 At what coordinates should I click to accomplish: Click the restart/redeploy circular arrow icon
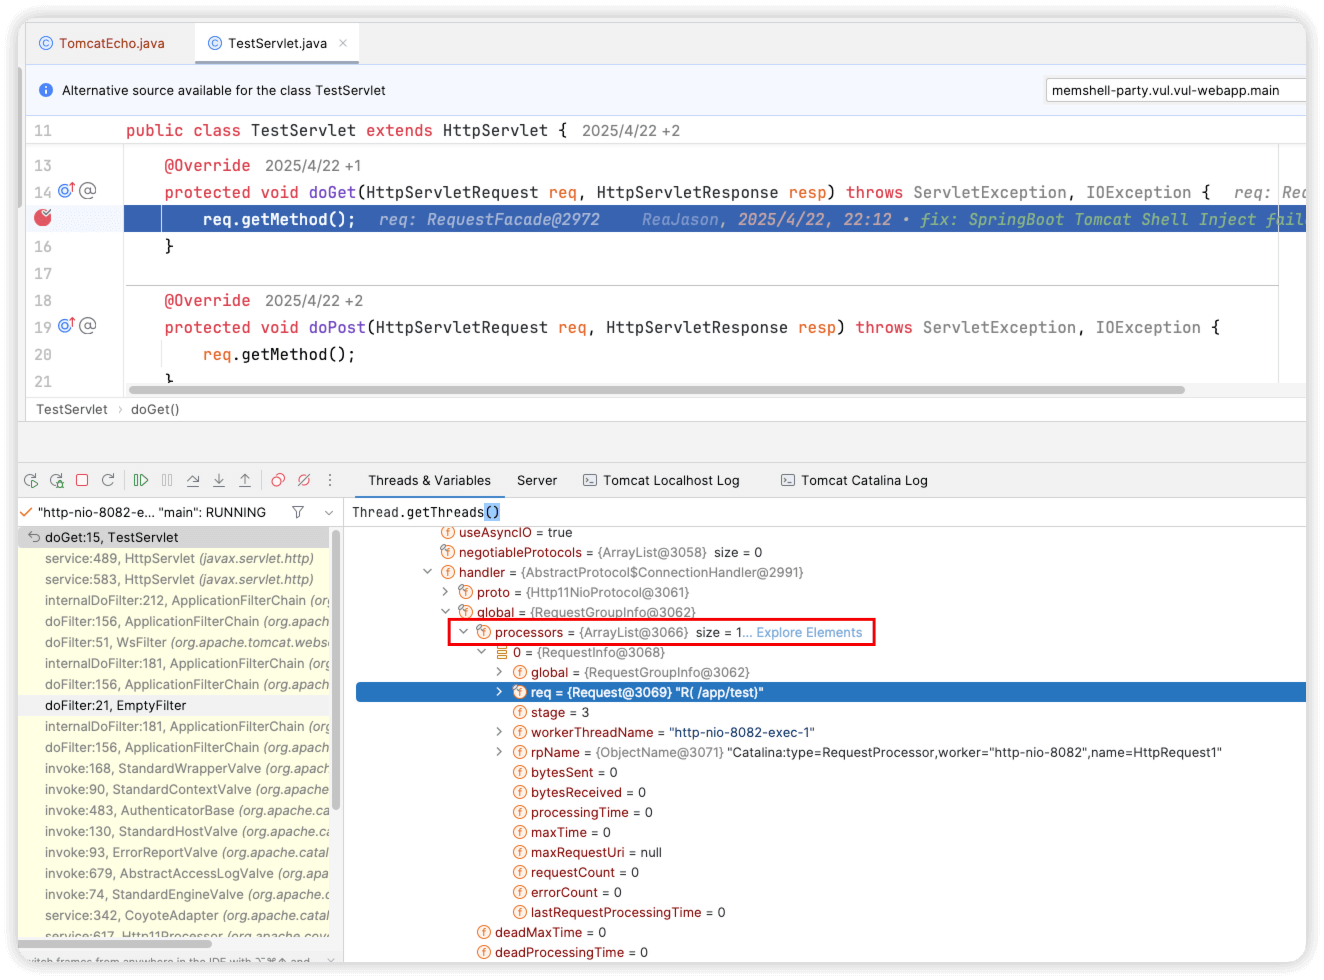[x=108, y=480]
